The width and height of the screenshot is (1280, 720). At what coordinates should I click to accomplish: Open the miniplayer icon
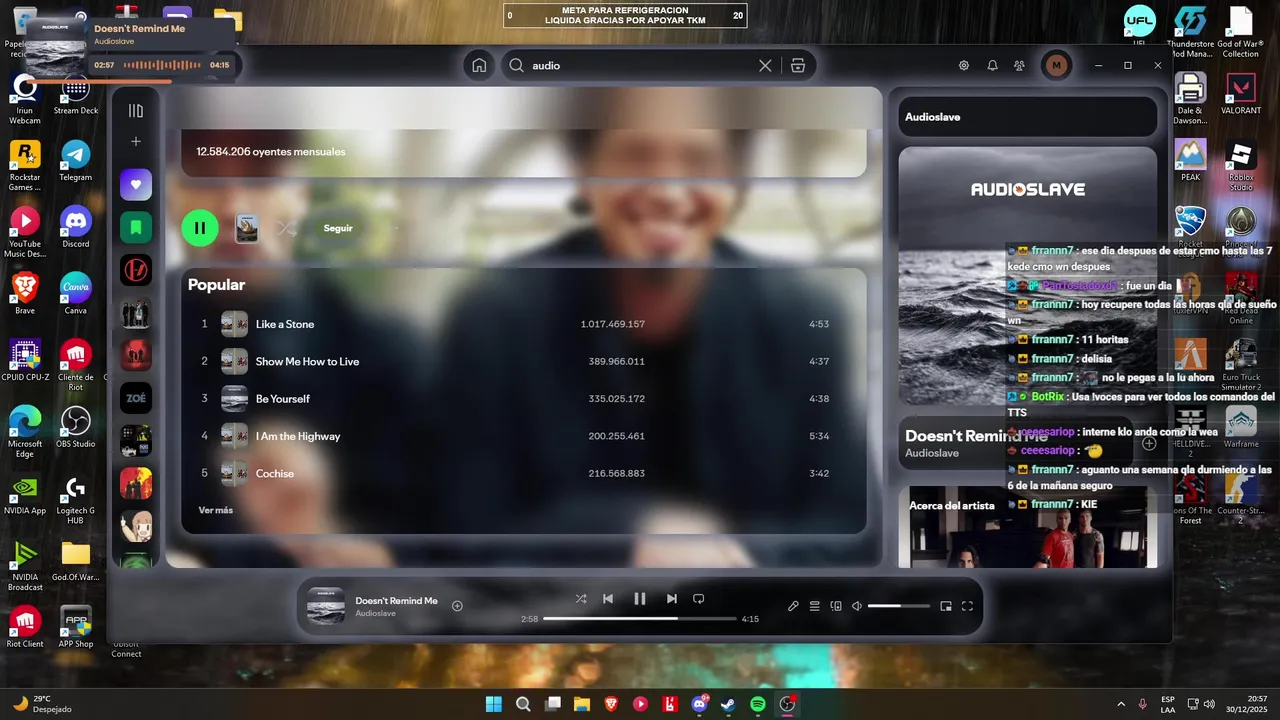coord(946,606)
